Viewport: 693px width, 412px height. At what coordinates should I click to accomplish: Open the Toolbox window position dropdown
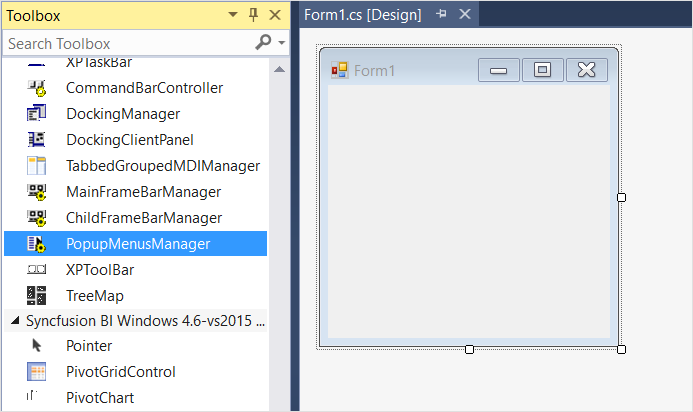[233, 15]
